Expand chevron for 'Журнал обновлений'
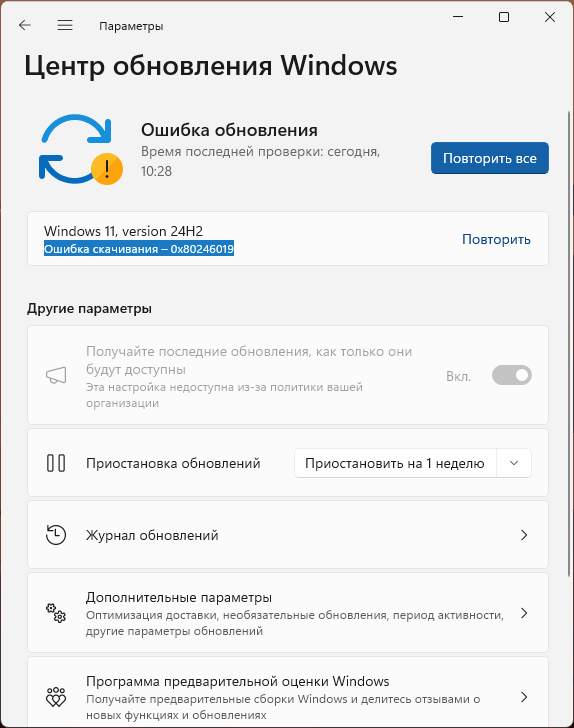 pyautogui.click(x=524, y=535)
